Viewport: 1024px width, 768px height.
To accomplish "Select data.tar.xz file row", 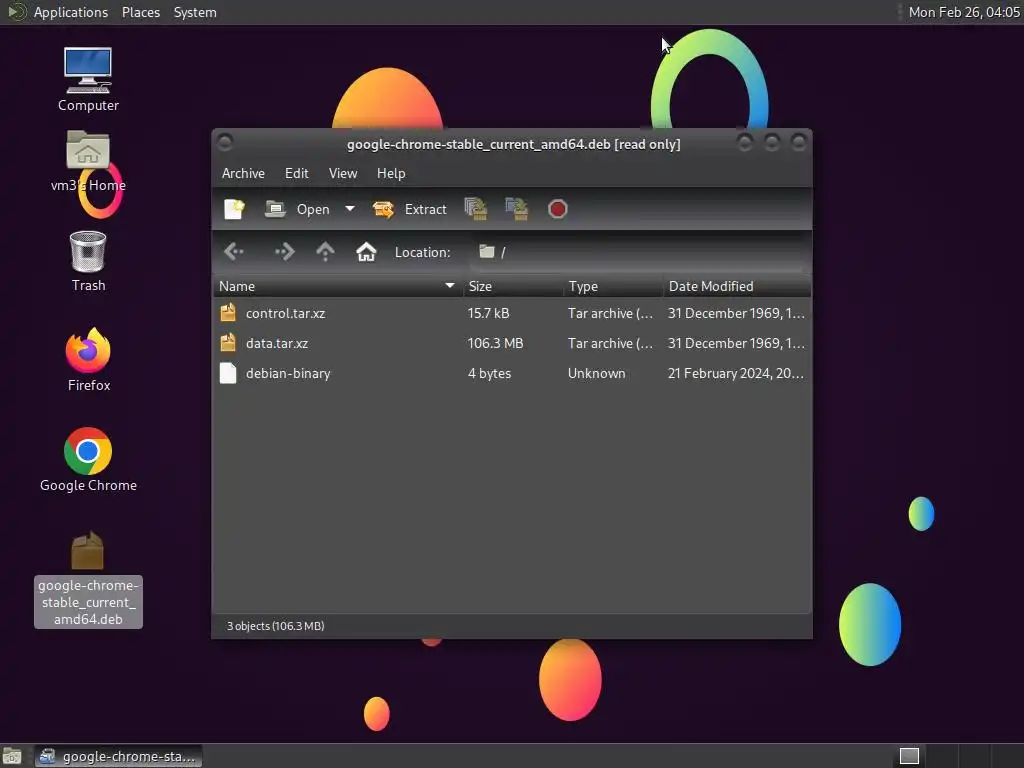I will point(512,343).
